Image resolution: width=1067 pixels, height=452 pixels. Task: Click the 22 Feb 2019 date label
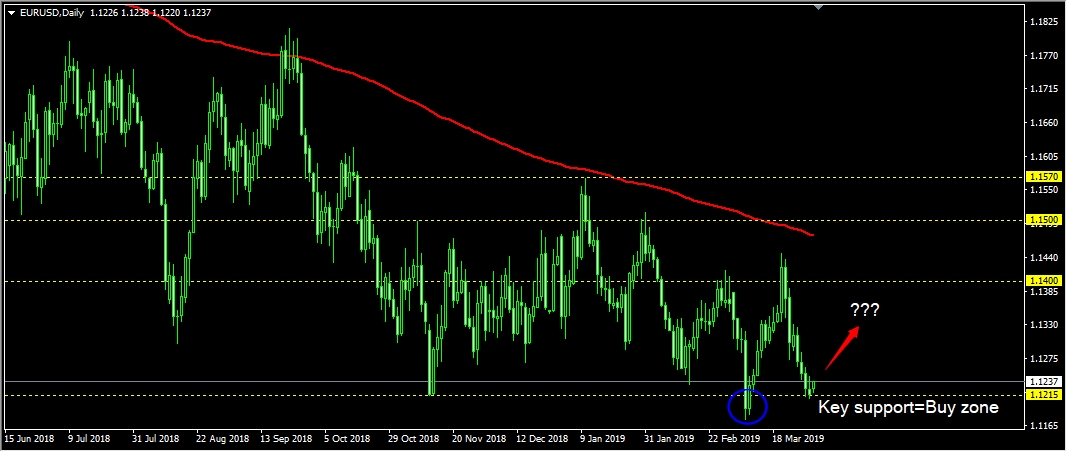(x=732, y=439)
